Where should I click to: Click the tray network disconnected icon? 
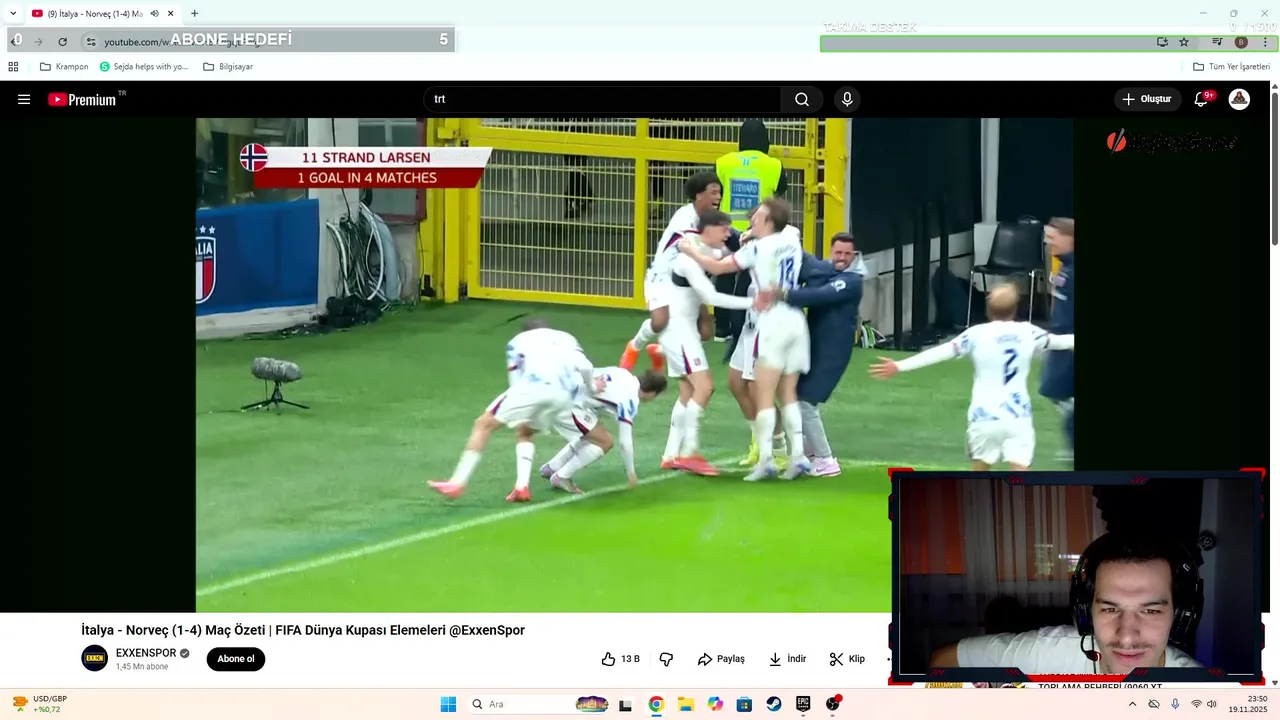click(1154, 704)
